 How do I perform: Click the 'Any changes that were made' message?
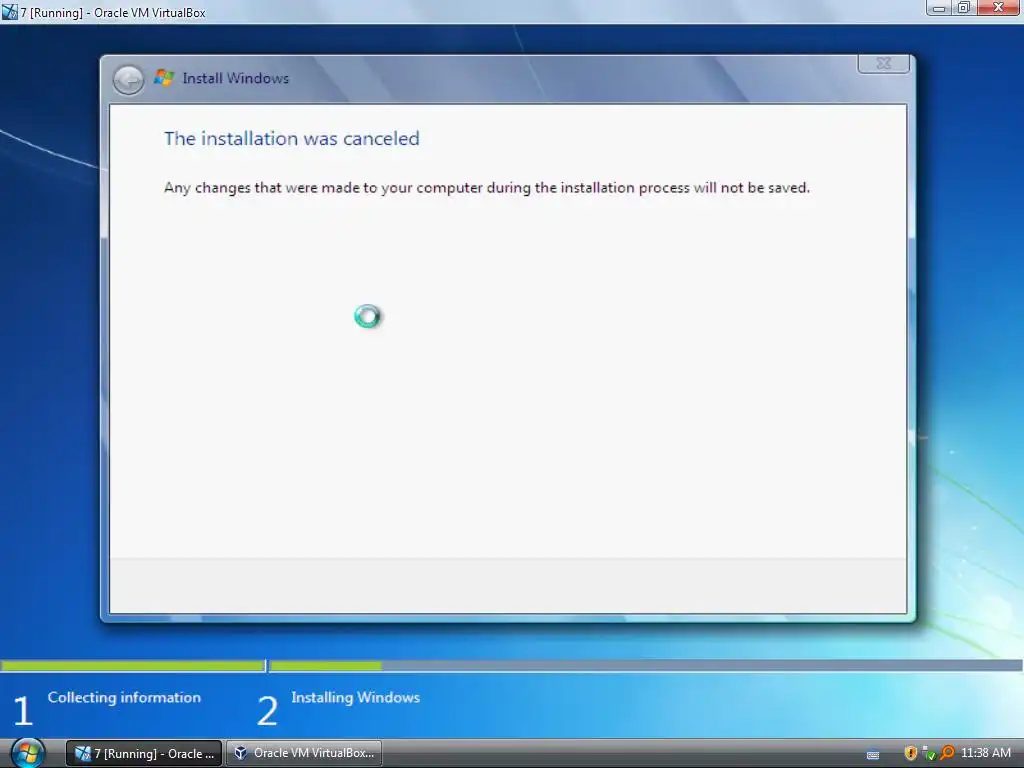[x=487, y=188]
